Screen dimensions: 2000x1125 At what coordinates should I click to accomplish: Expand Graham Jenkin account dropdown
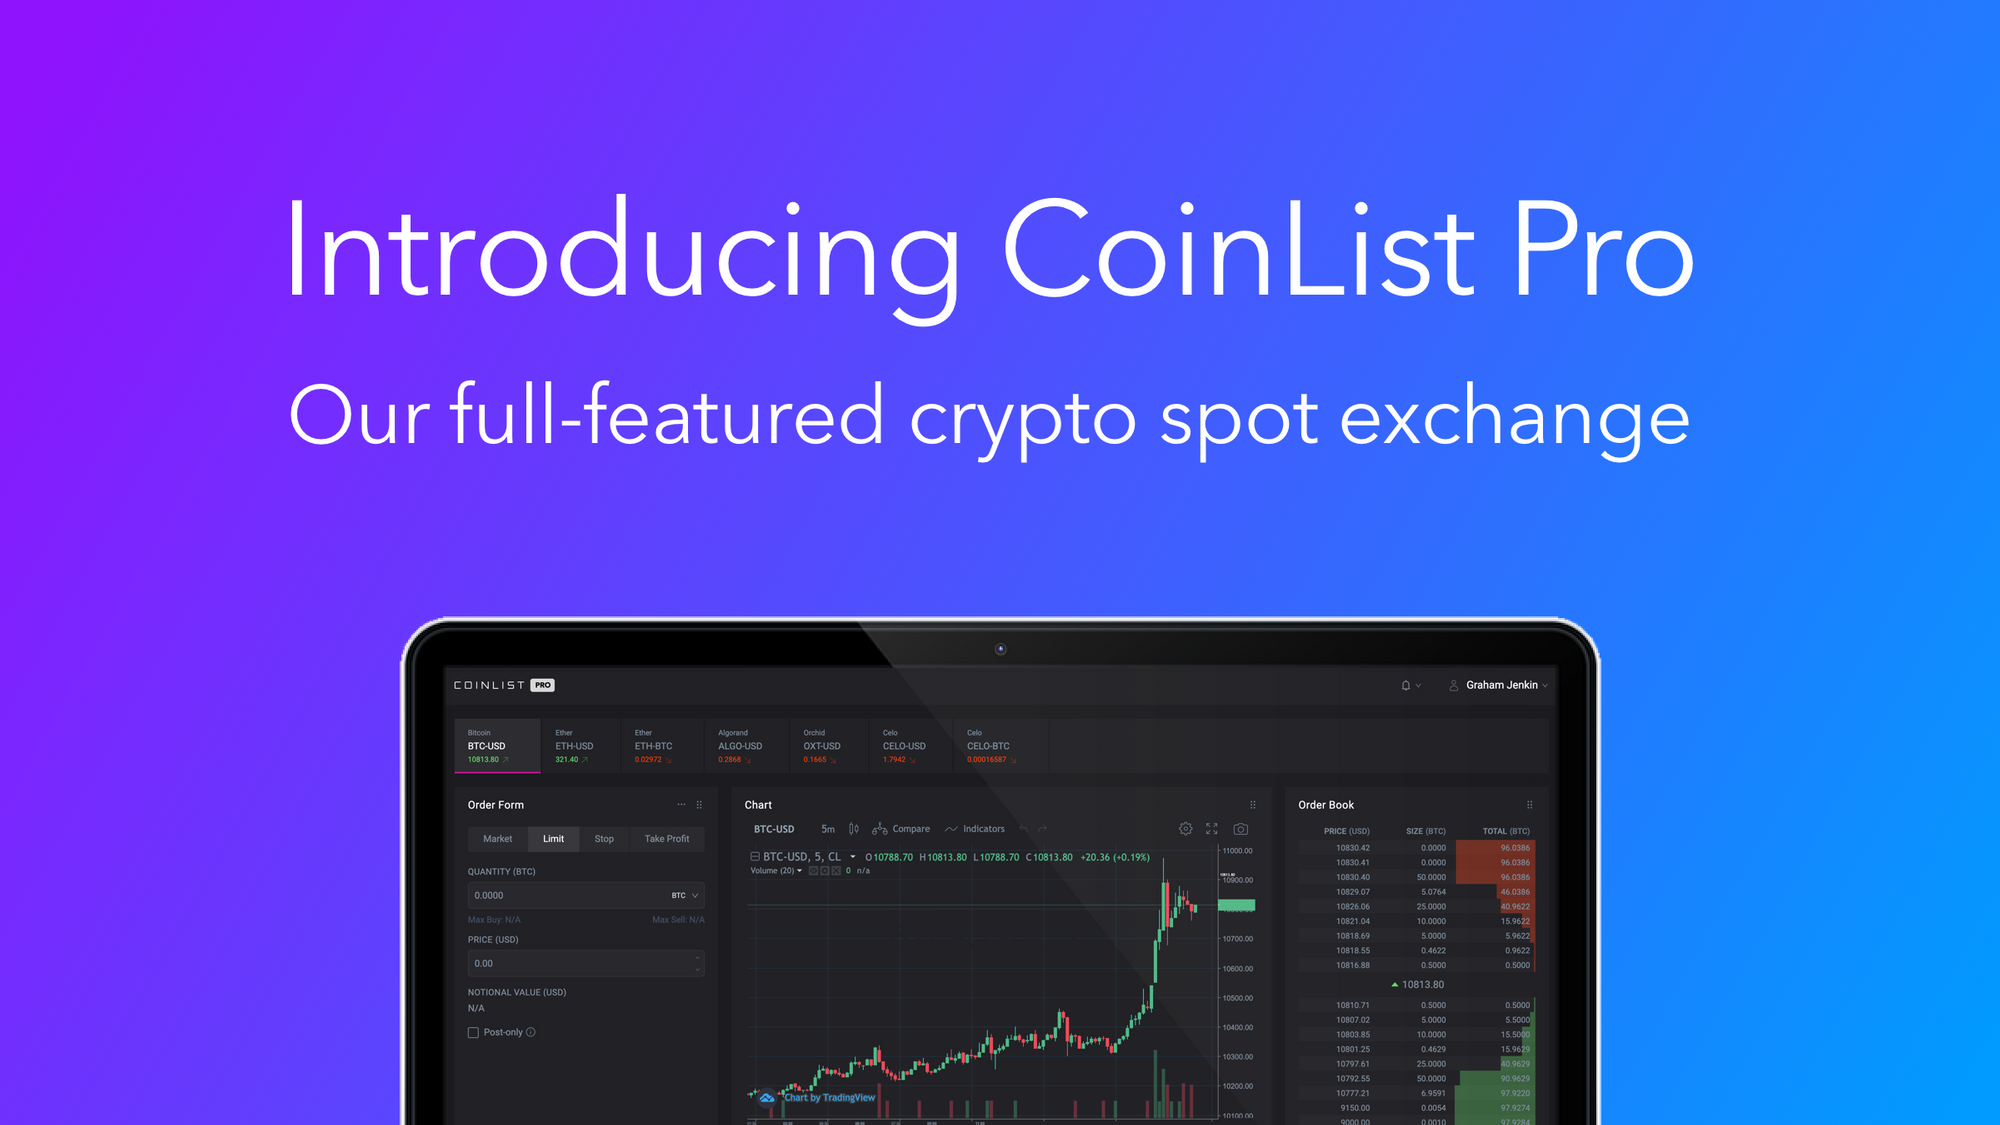click(1503, 684)
